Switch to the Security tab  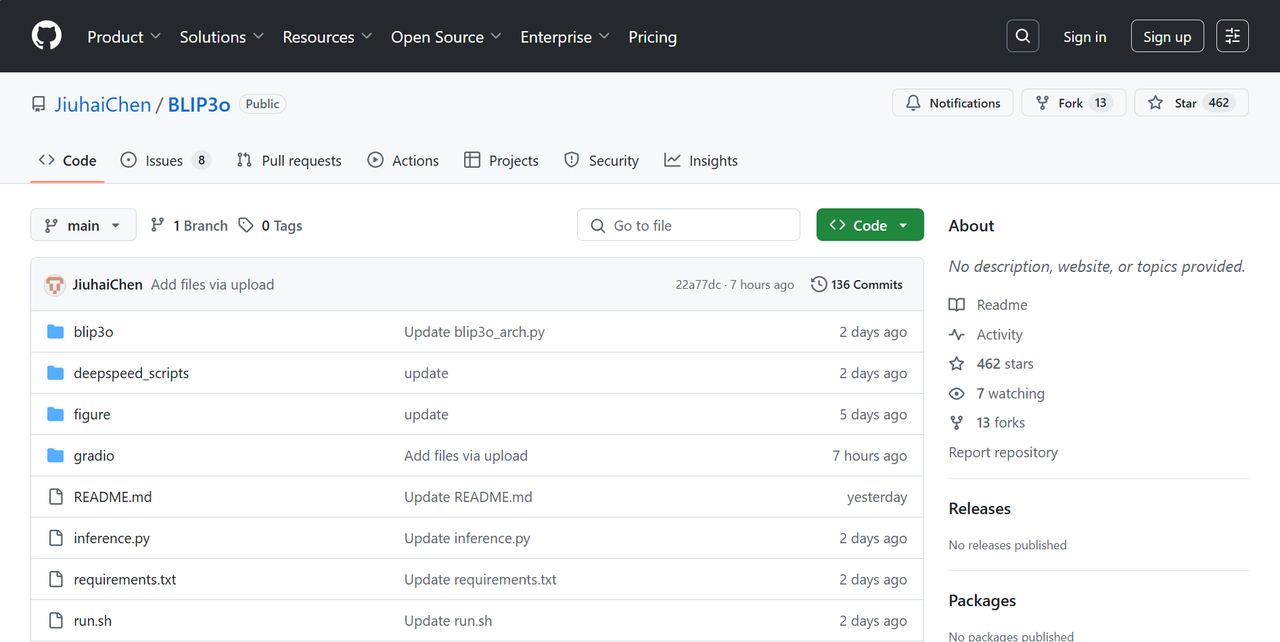click(601, 161)
